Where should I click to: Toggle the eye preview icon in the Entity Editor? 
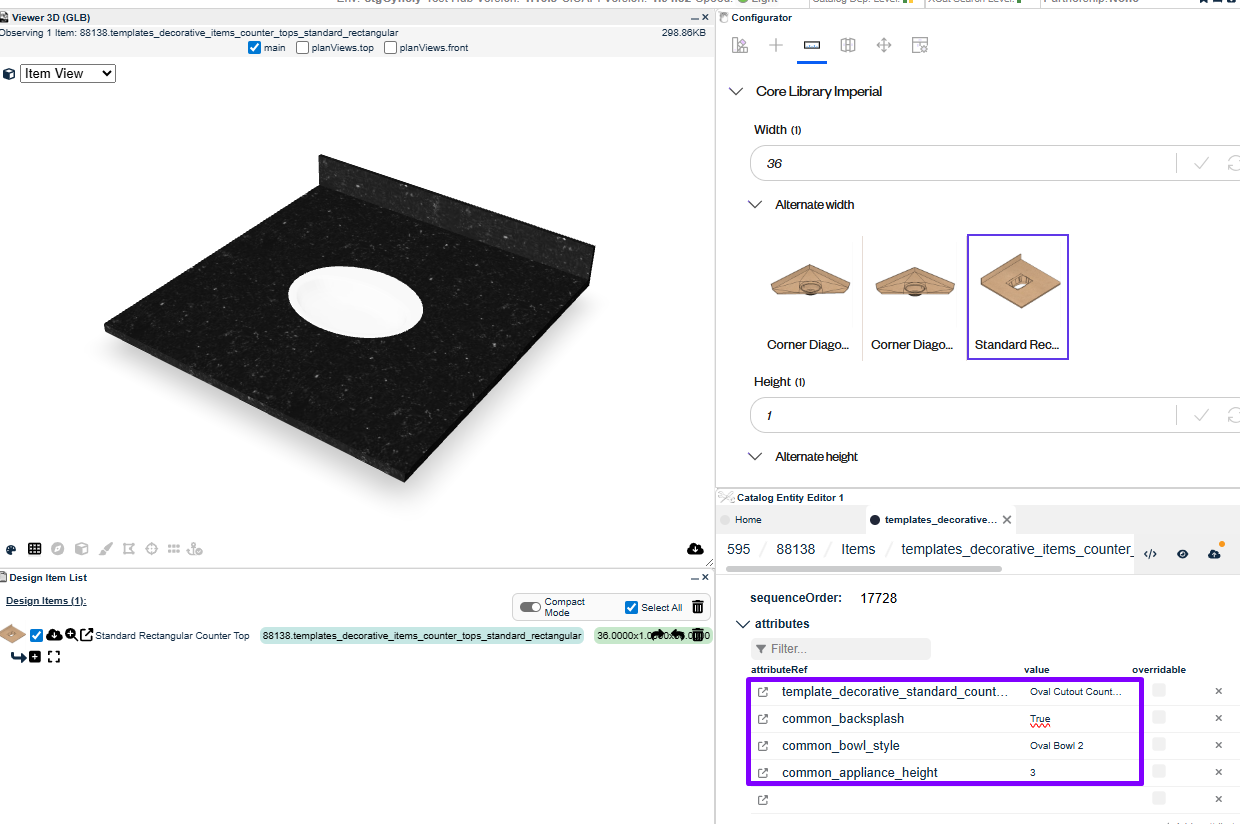point(1182,553)
